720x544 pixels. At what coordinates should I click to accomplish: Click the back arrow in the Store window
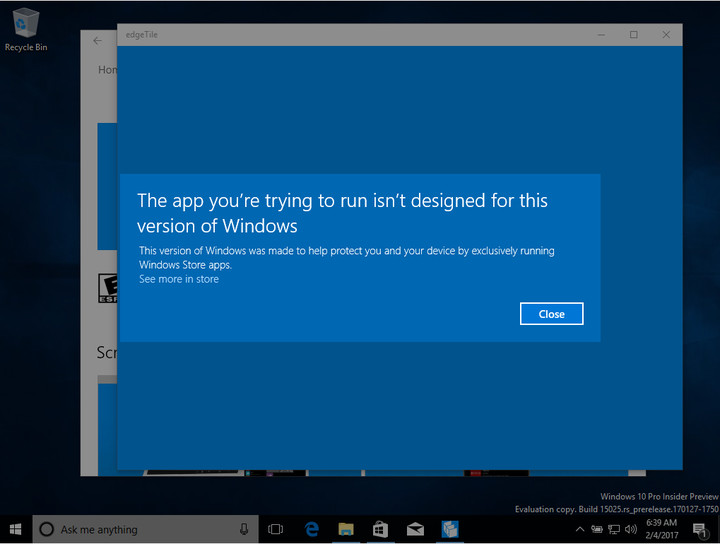pyautogui.click(x=97, y=41)
